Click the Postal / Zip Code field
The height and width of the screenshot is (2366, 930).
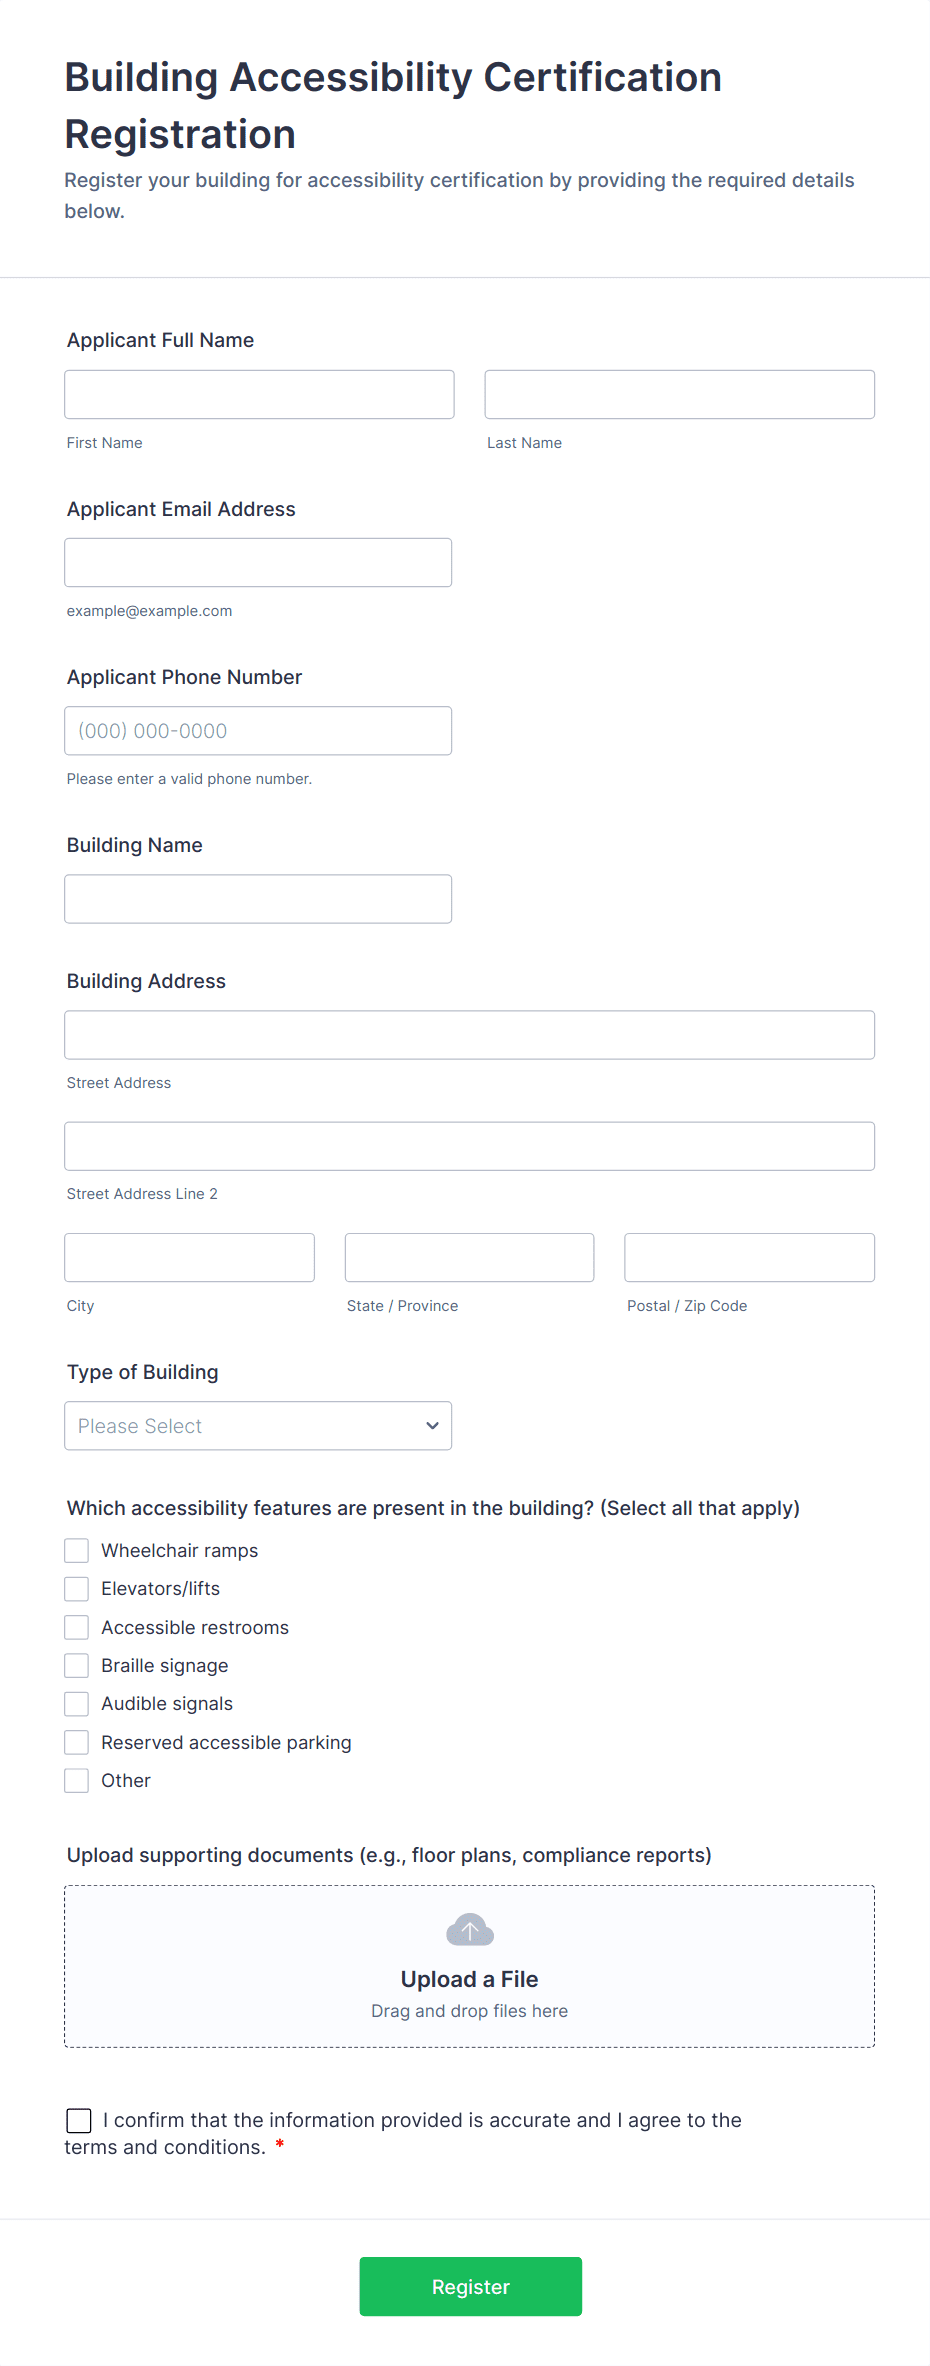tap(748, 1257)
